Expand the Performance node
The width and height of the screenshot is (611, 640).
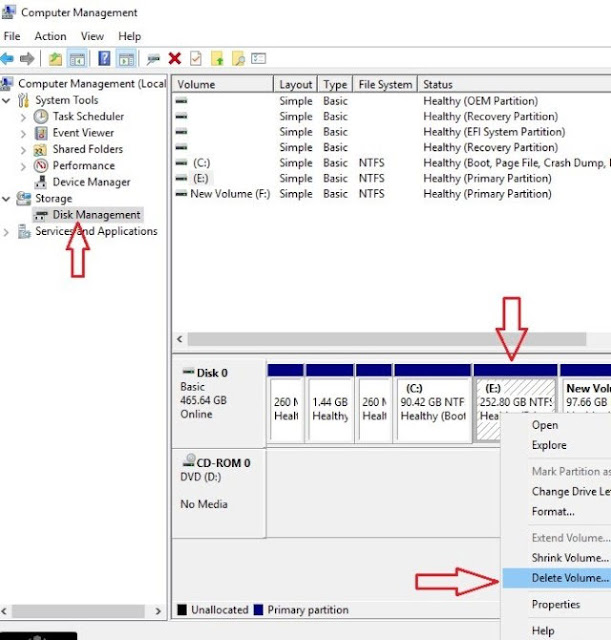(x=23, y=167)
